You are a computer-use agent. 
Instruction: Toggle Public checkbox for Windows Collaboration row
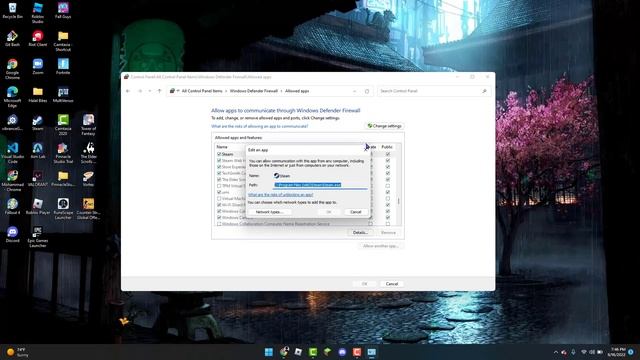click(388, 224)
